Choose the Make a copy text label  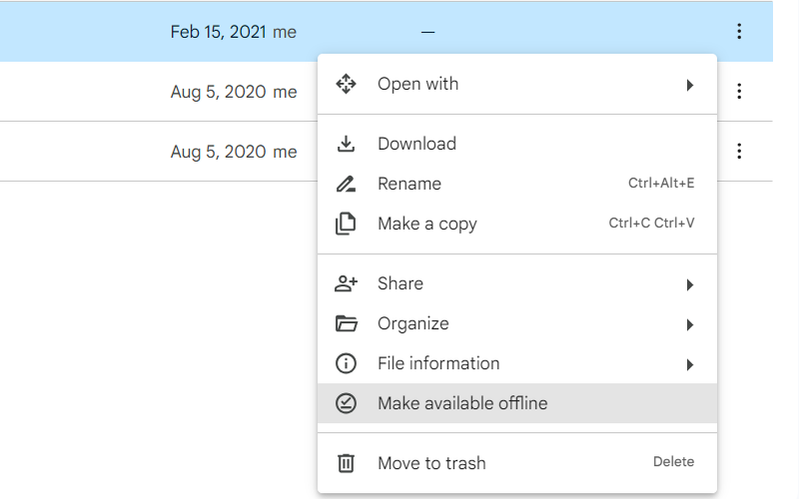coord(427,224)
